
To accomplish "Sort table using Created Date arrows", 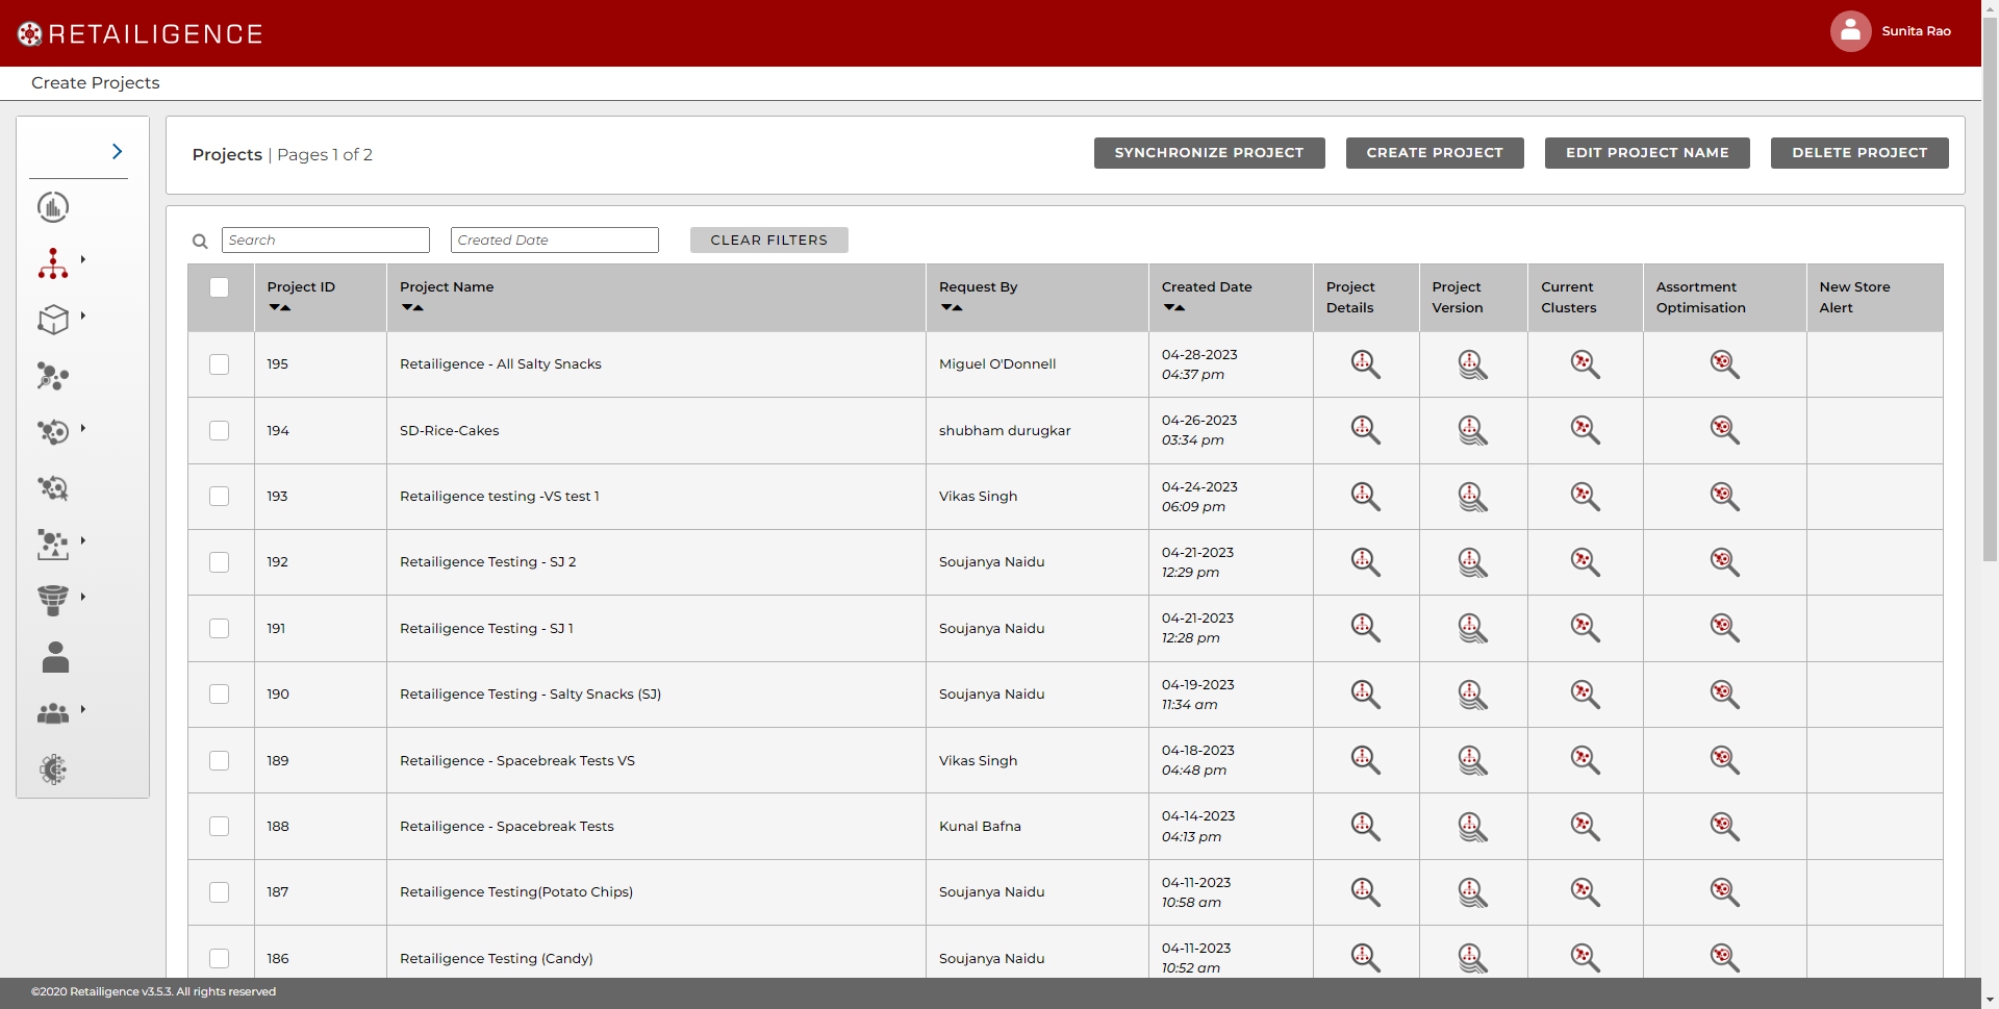I will point(1174,308).
